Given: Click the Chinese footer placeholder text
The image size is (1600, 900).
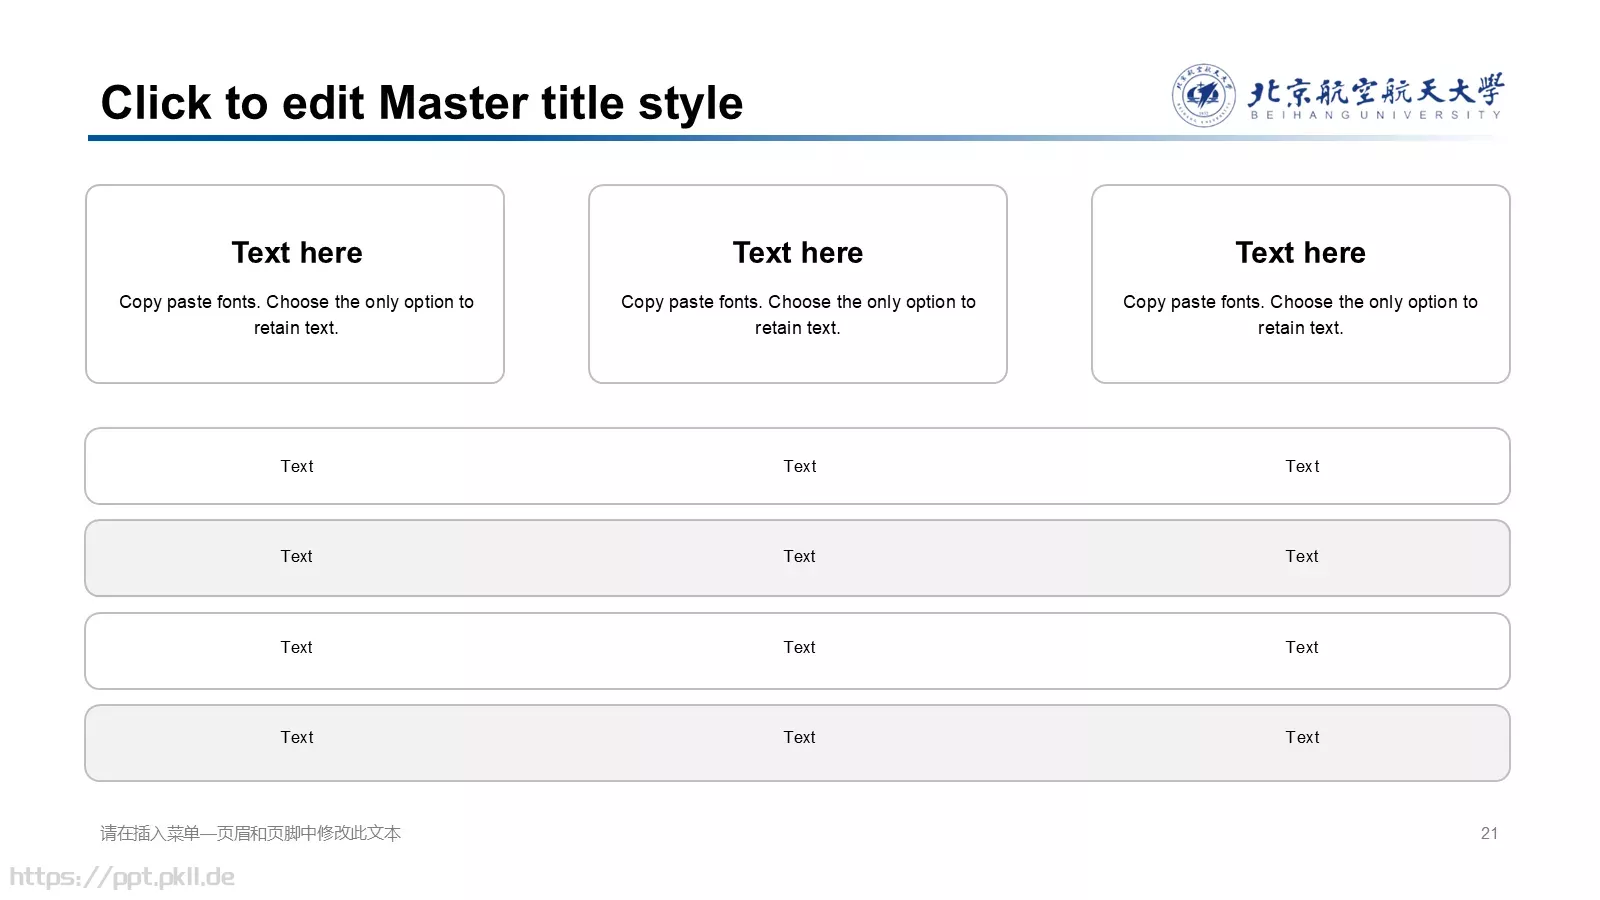Looking at the screenshot, I should (250, 833).
